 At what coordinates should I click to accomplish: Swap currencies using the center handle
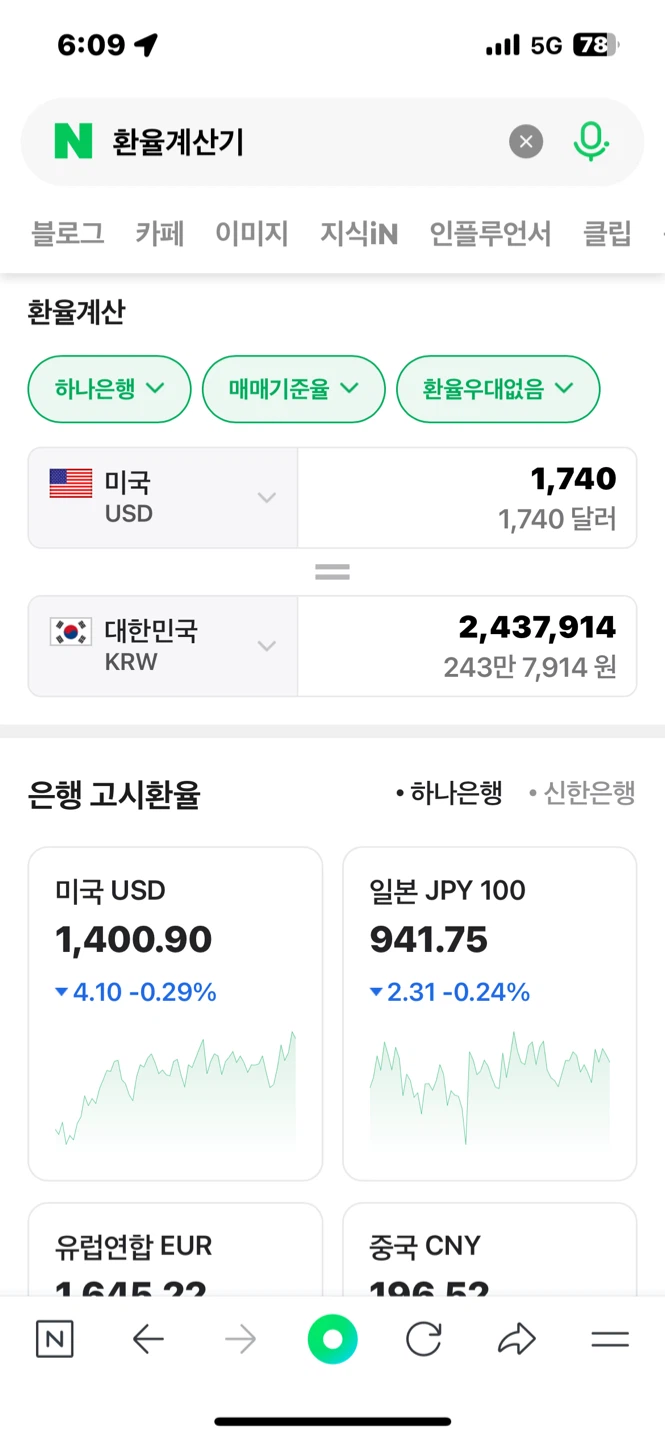coord(332,571)
